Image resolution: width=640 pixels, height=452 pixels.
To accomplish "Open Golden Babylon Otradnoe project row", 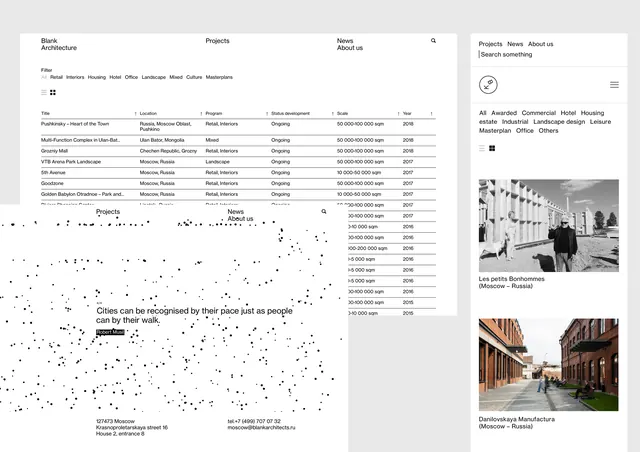I will coord(238,194).
